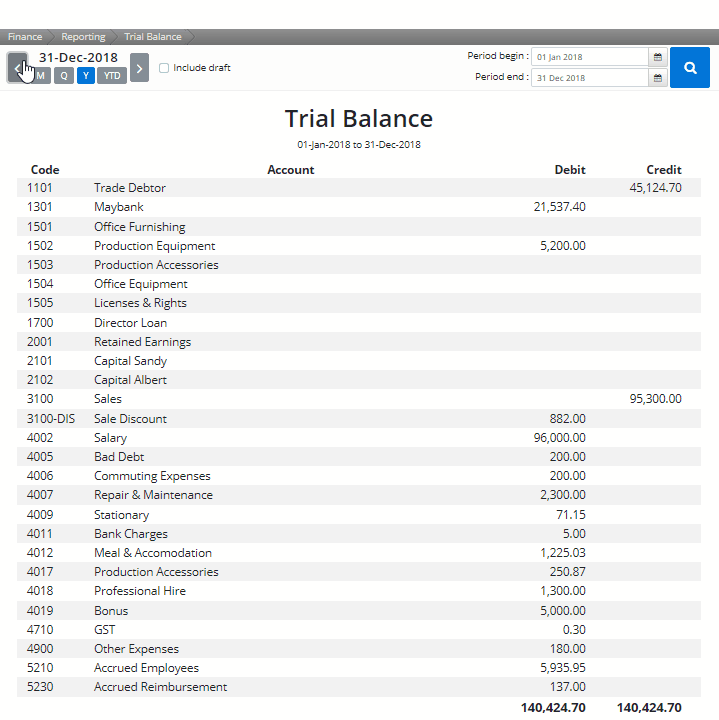
Task: Click the 3100-DIS code cell
Action: pos(51,419)
